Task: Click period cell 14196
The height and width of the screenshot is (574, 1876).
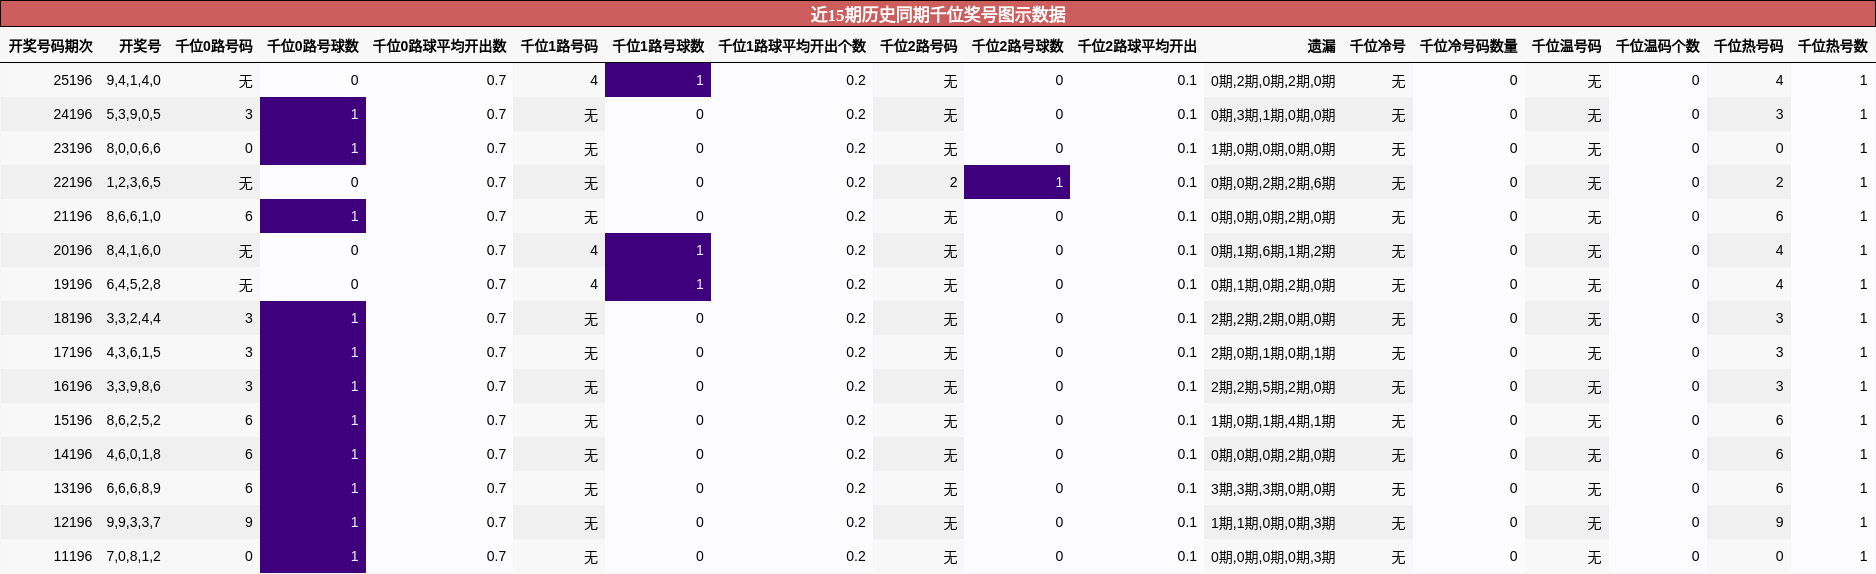Action: [x=73, y=454]
